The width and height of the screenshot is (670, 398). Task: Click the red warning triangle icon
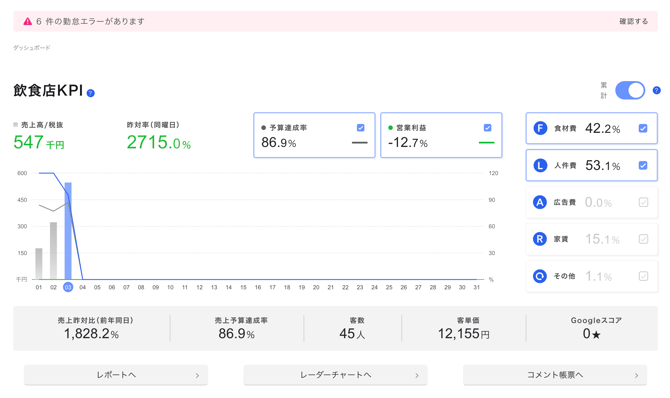(28, 21)
